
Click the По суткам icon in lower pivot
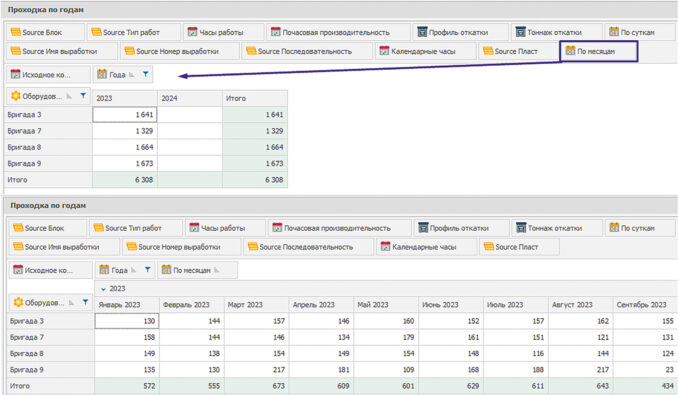tap(614, 227)
